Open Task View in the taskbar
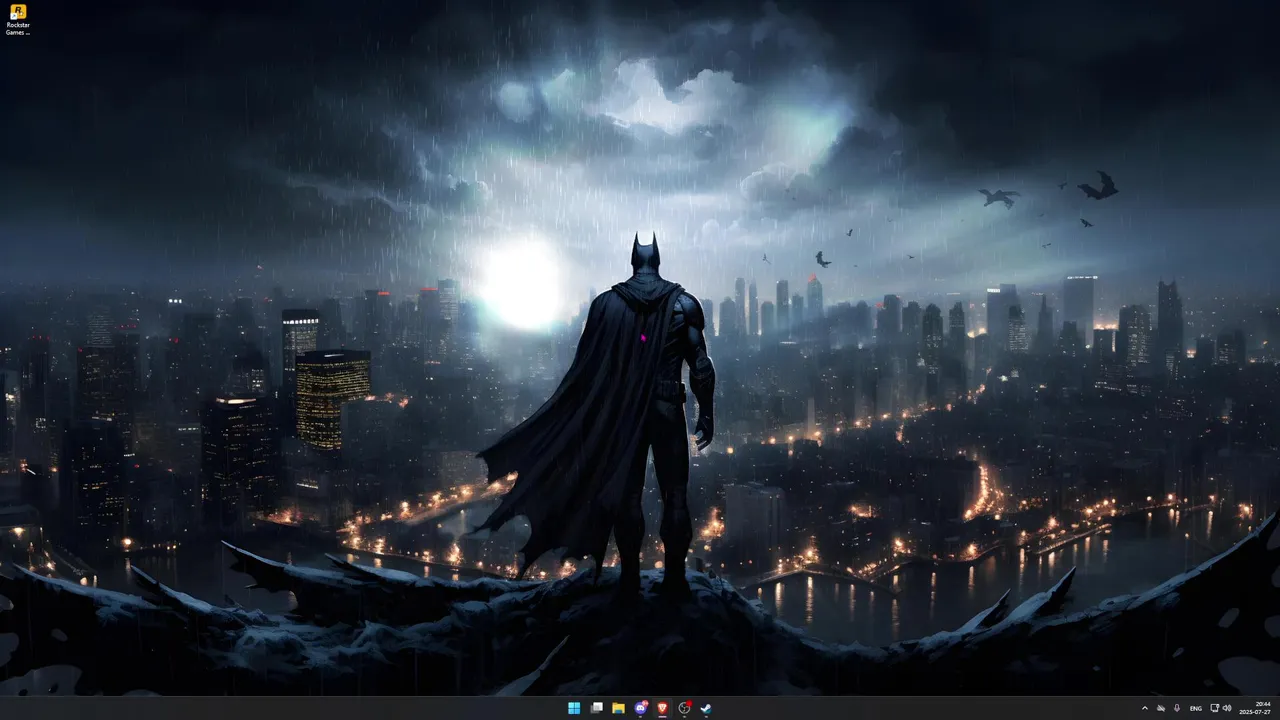 click(x=596, y=708)
